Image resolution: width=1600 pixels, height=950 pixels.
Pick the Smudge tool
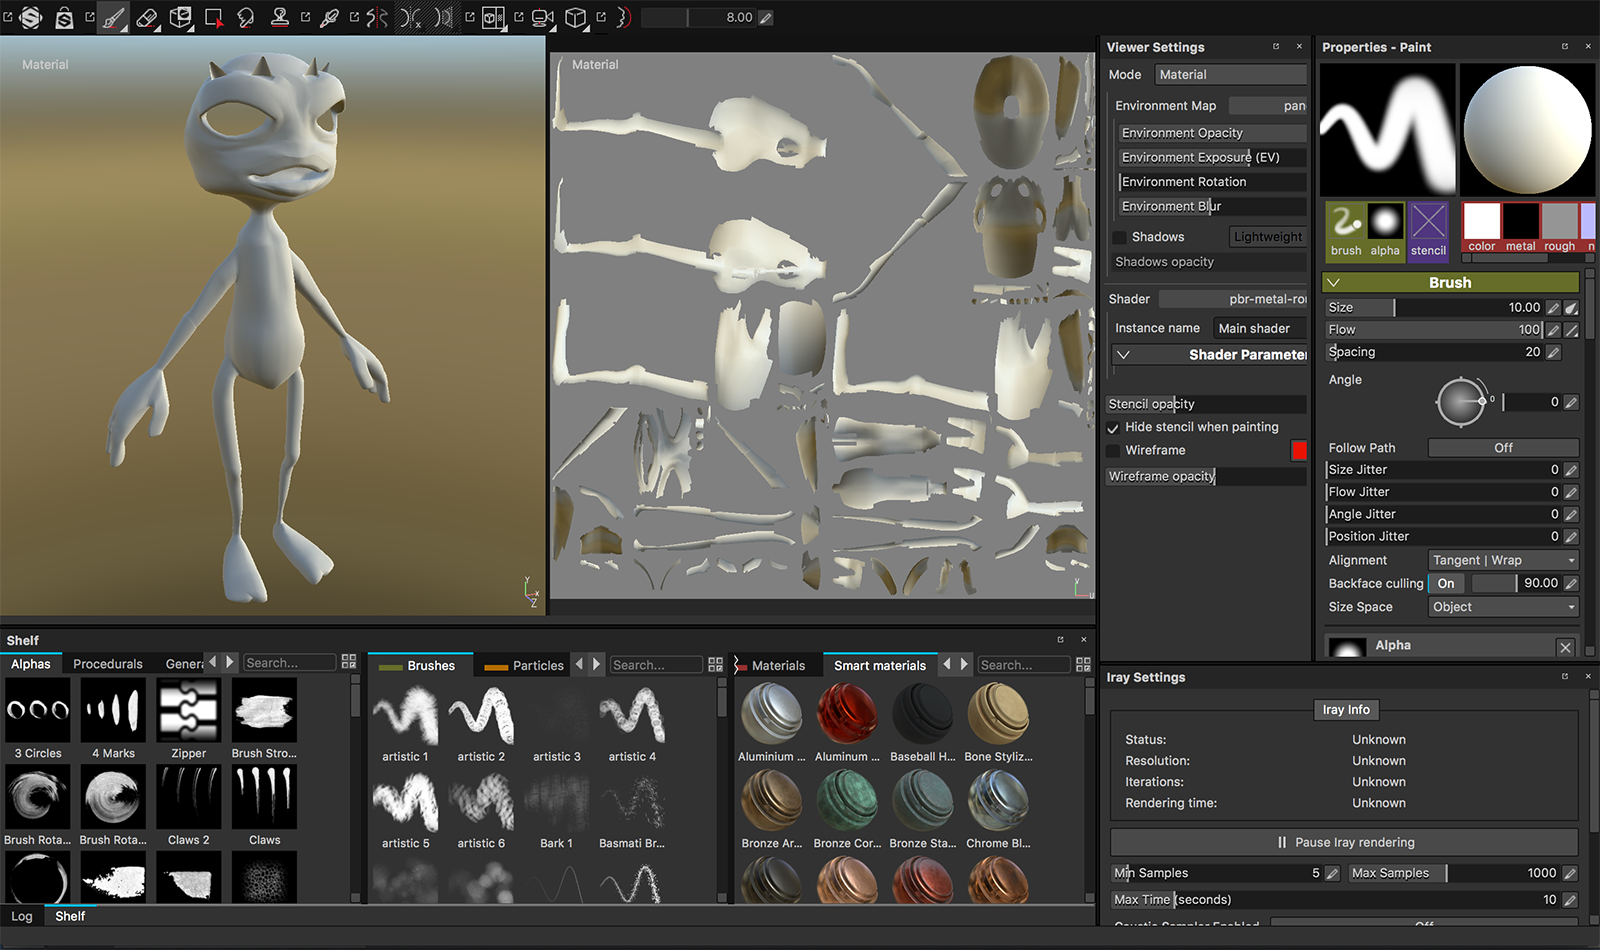(246, 17)
